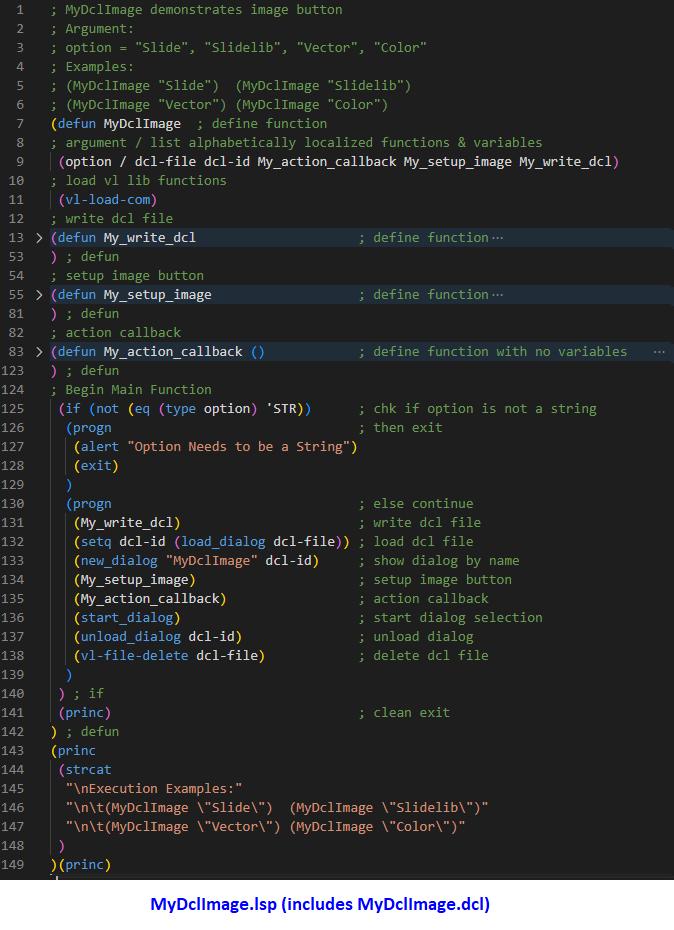Place cursor on 'defun MyDclImage' text
This screenshot has height=930, width=674.
pos(119,124)
